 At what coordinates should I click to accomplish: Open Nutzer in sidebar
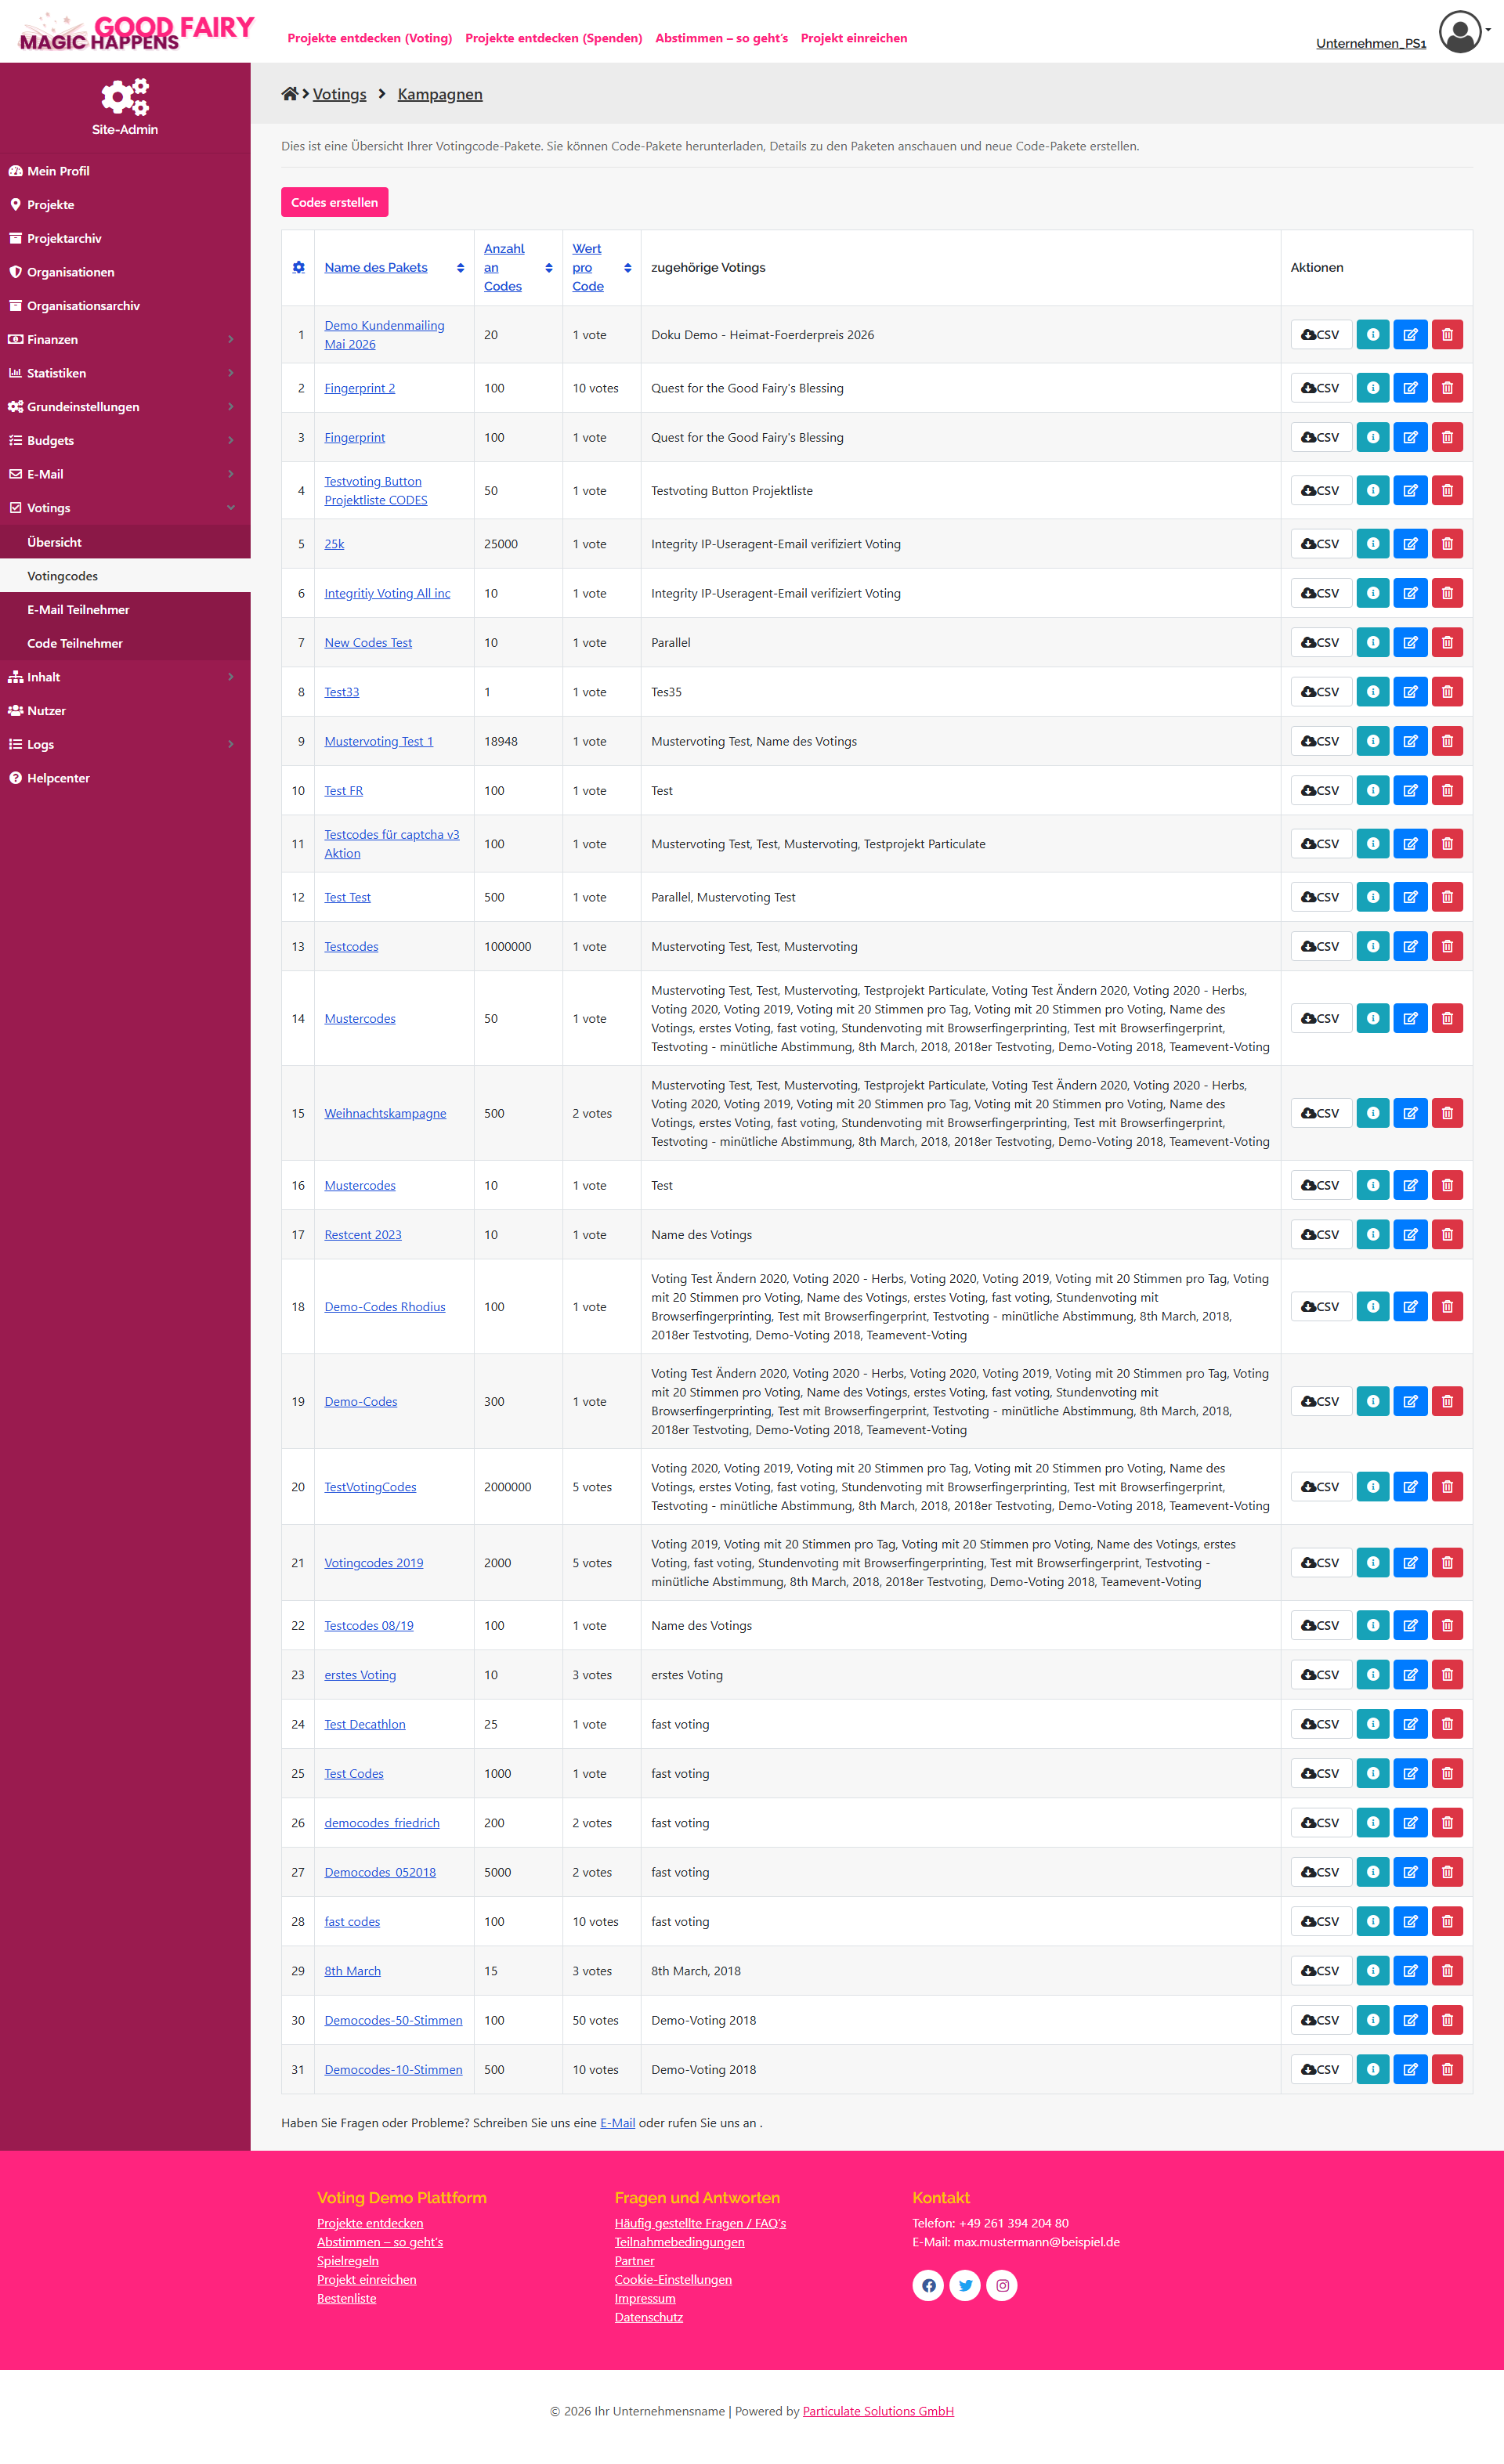[x=125, y=711]
